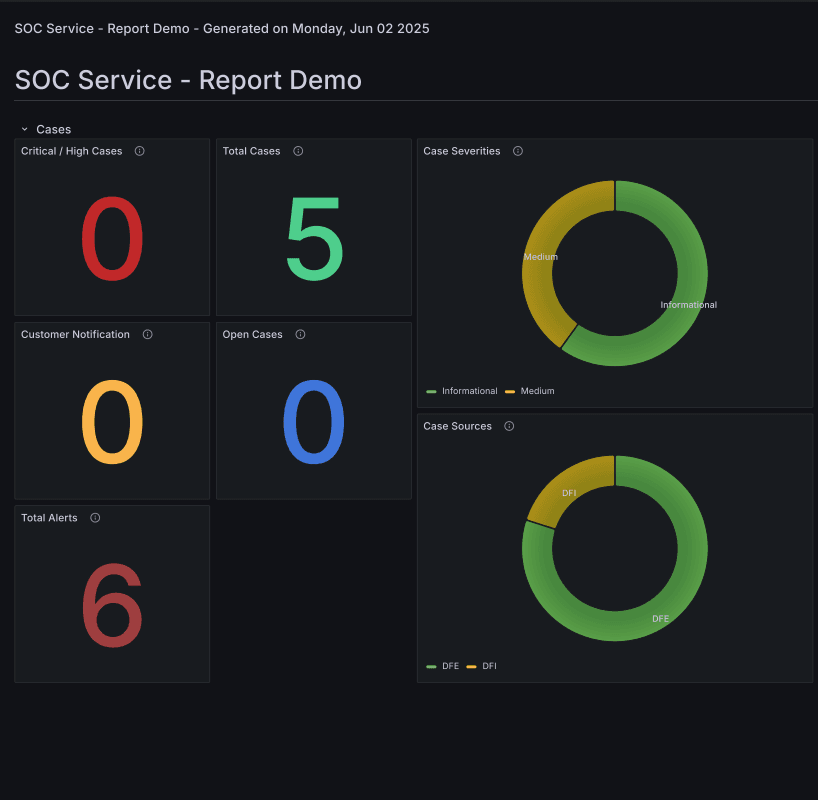818x800 pixels.
Task: Show the Open Cases panel info icon
Action: [x=300, y=334]
